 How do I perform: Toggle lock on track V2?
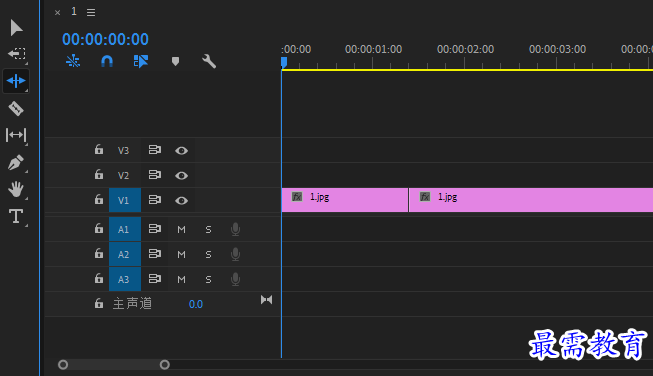[x=99, y=174]
